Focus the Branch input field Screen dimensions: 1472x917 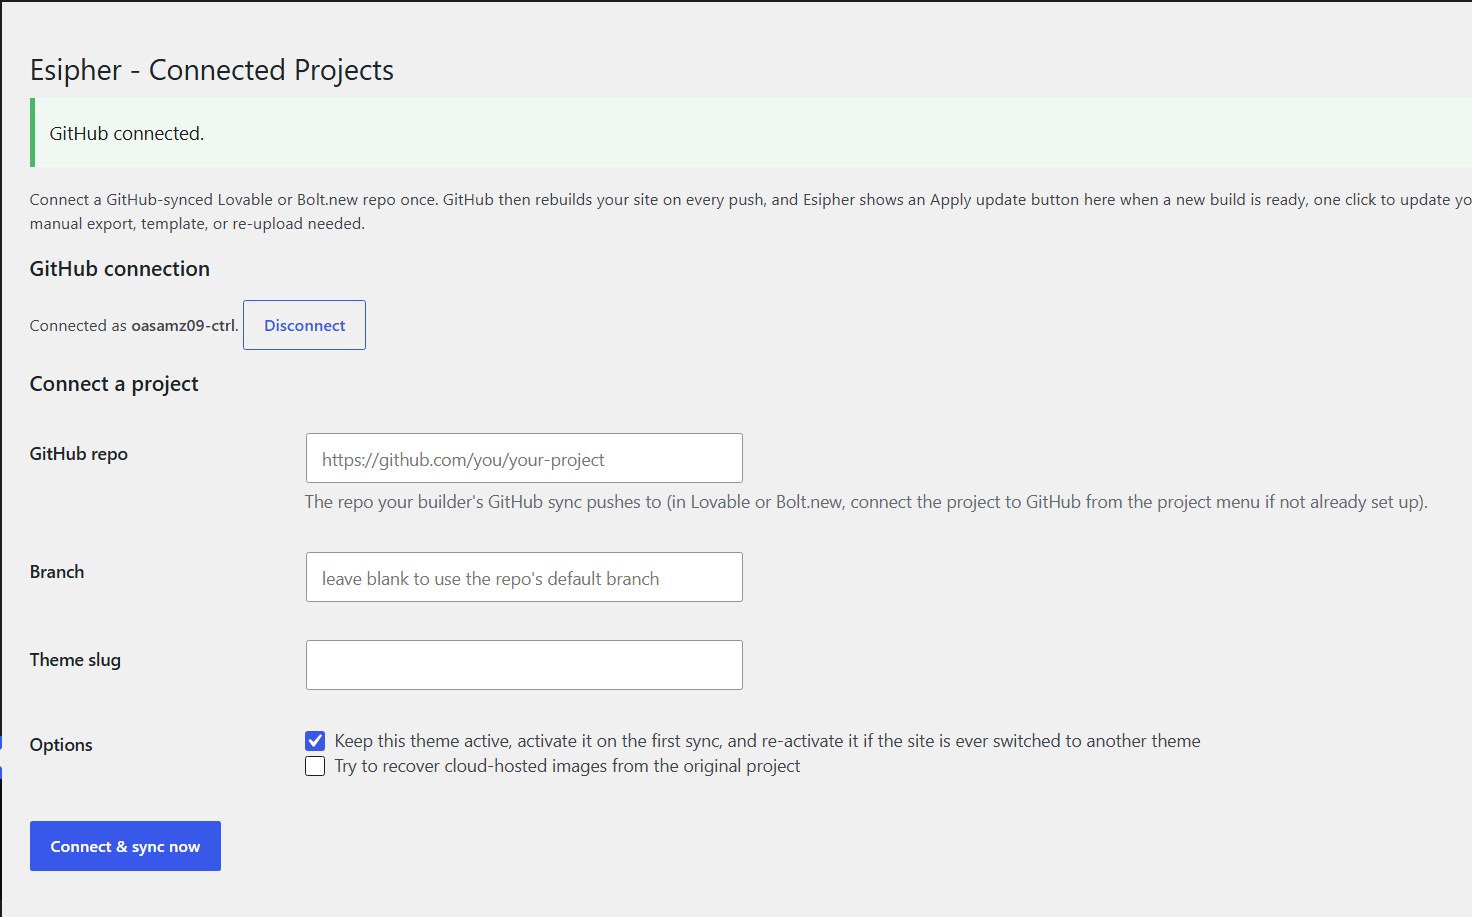coord(524,577)
